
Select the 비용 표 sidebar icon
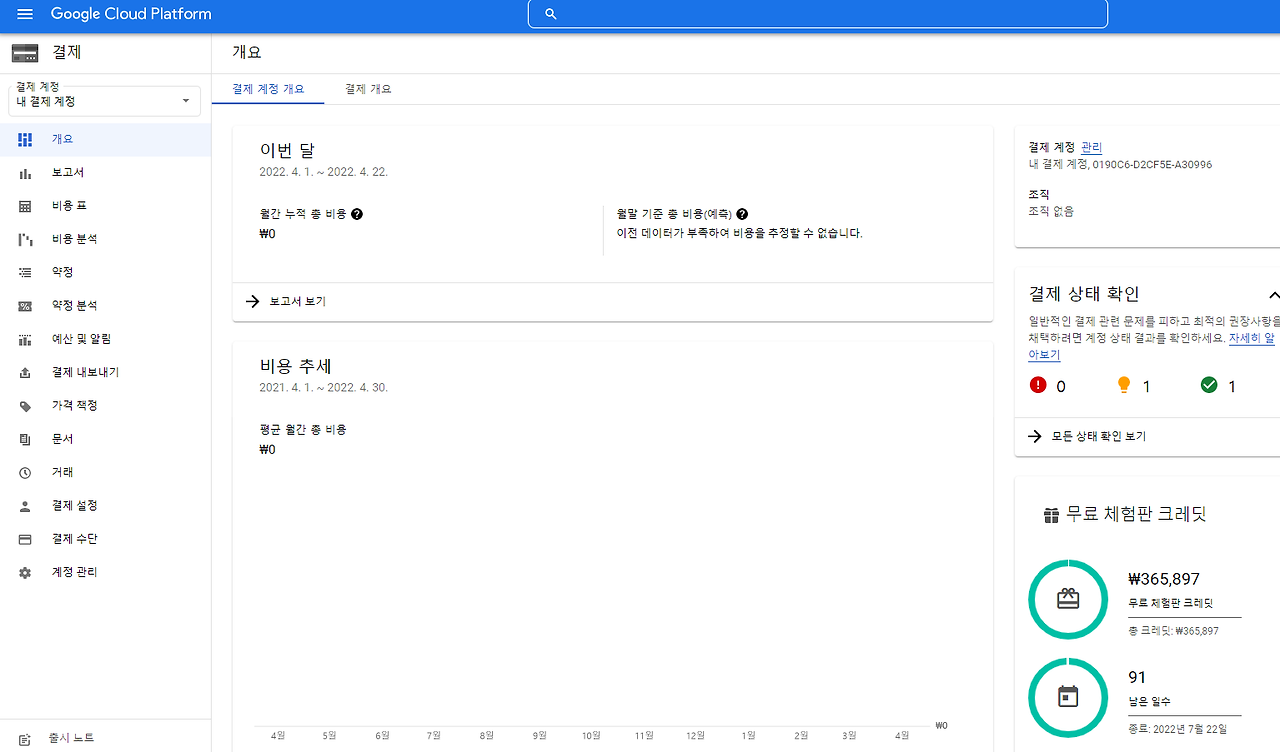click(x=24, y=205)
